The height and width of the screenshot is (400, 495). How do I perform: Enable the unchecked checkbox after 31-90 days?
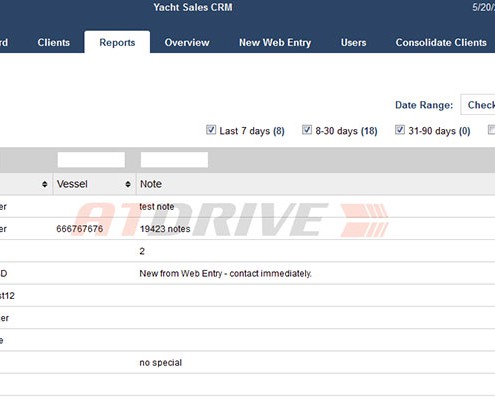(x=491, y=130)
